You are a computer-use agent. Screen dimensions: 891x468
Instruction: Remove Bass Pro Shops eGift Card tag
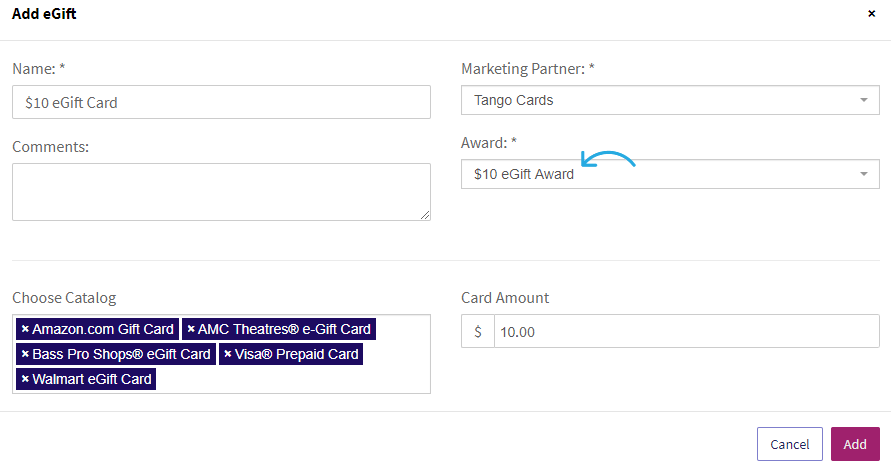25,354
